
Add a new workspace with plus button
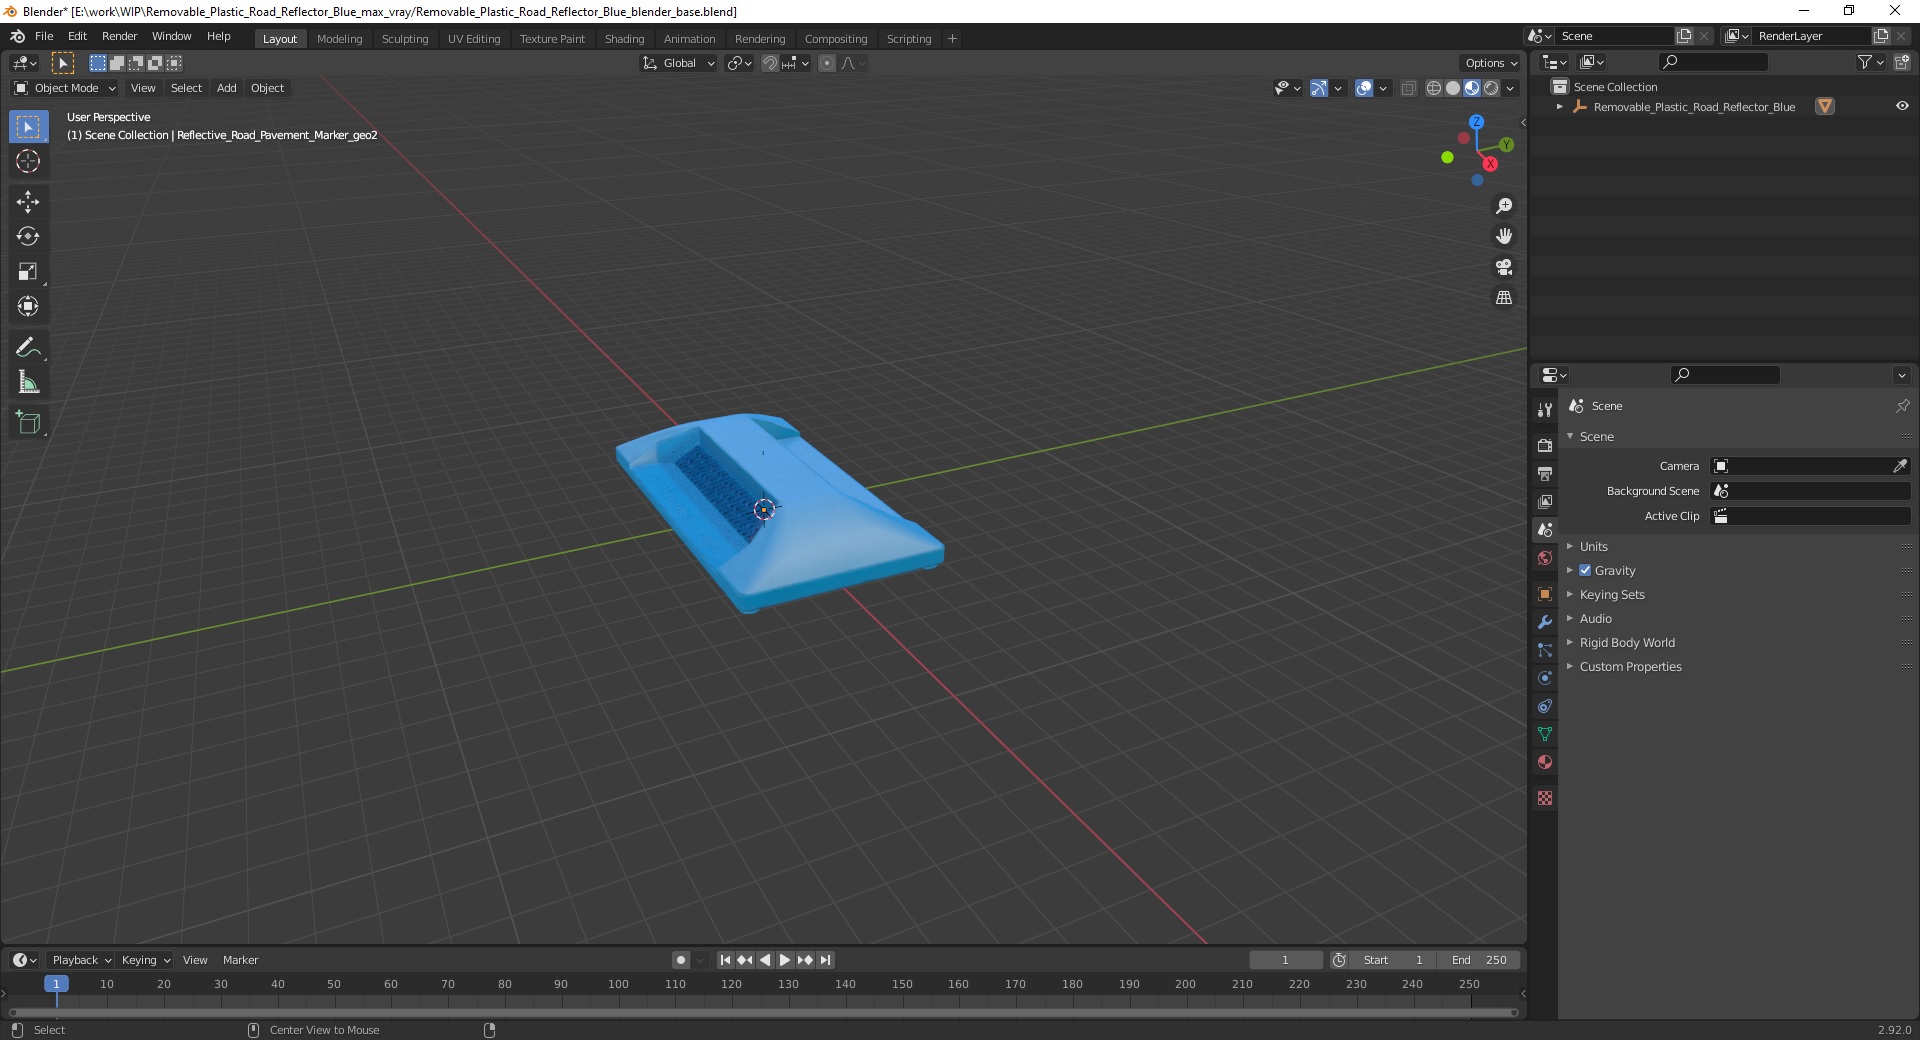[x=952, y=38]
